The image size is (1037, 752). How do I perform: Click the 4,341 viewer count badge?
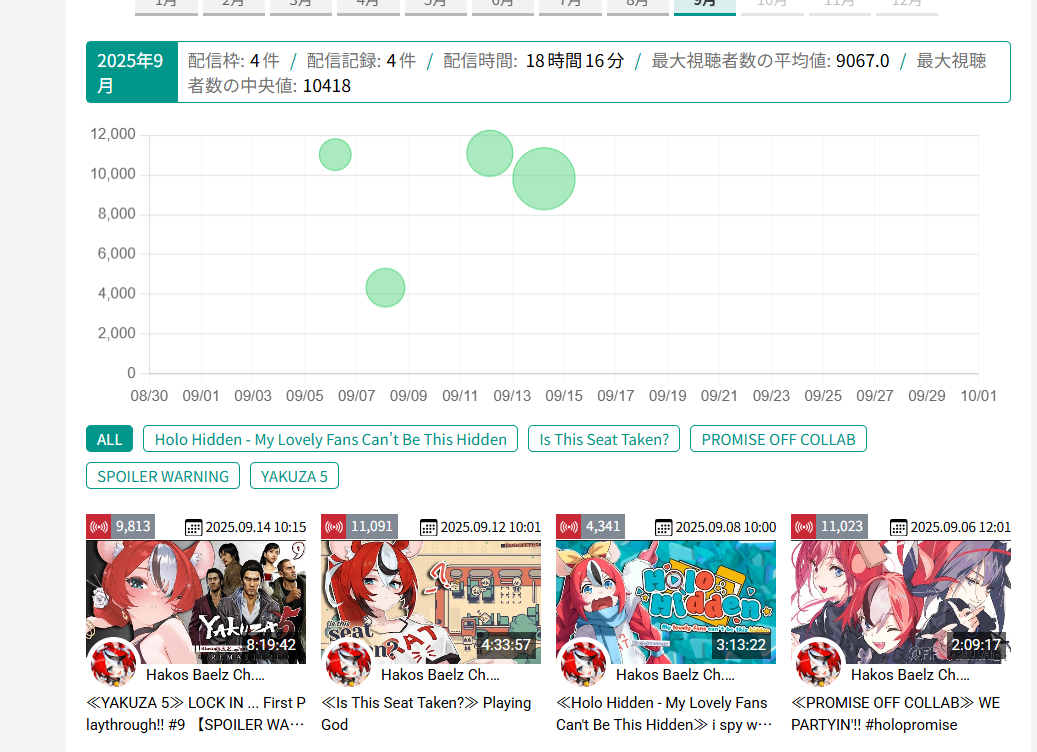point(603,526)
